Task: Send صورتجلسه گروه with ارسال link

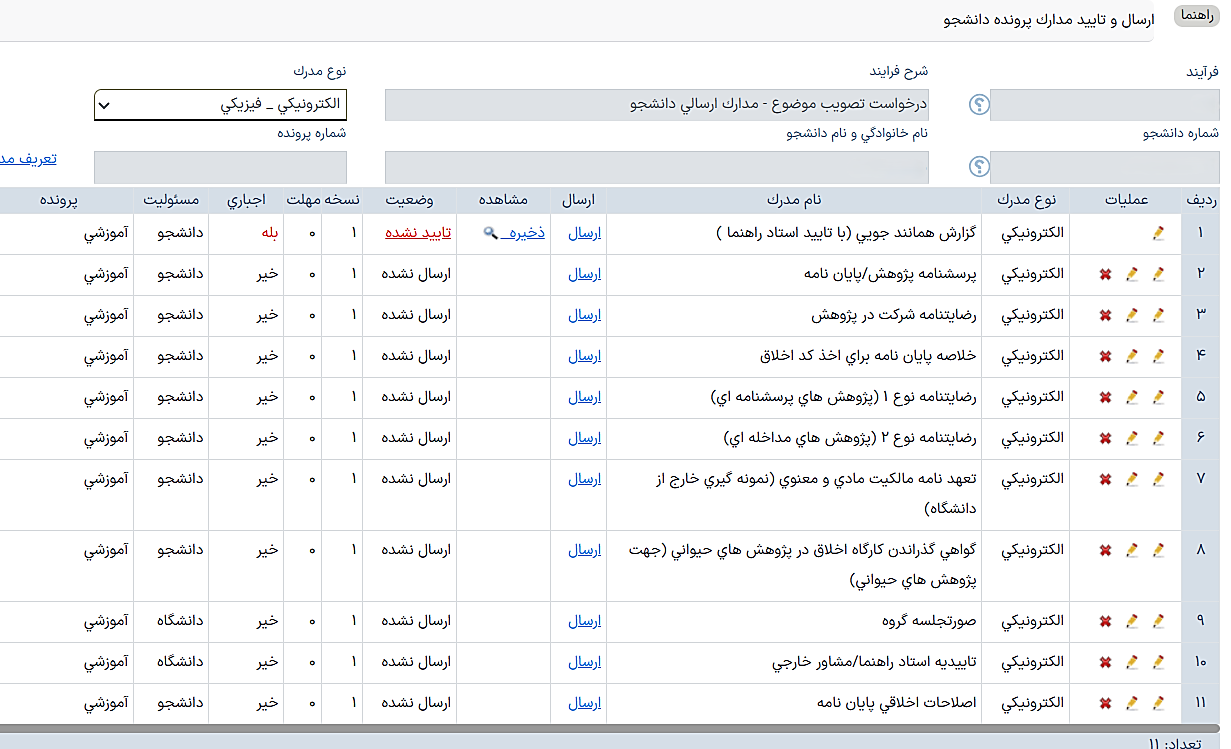Action: (585, 621)
